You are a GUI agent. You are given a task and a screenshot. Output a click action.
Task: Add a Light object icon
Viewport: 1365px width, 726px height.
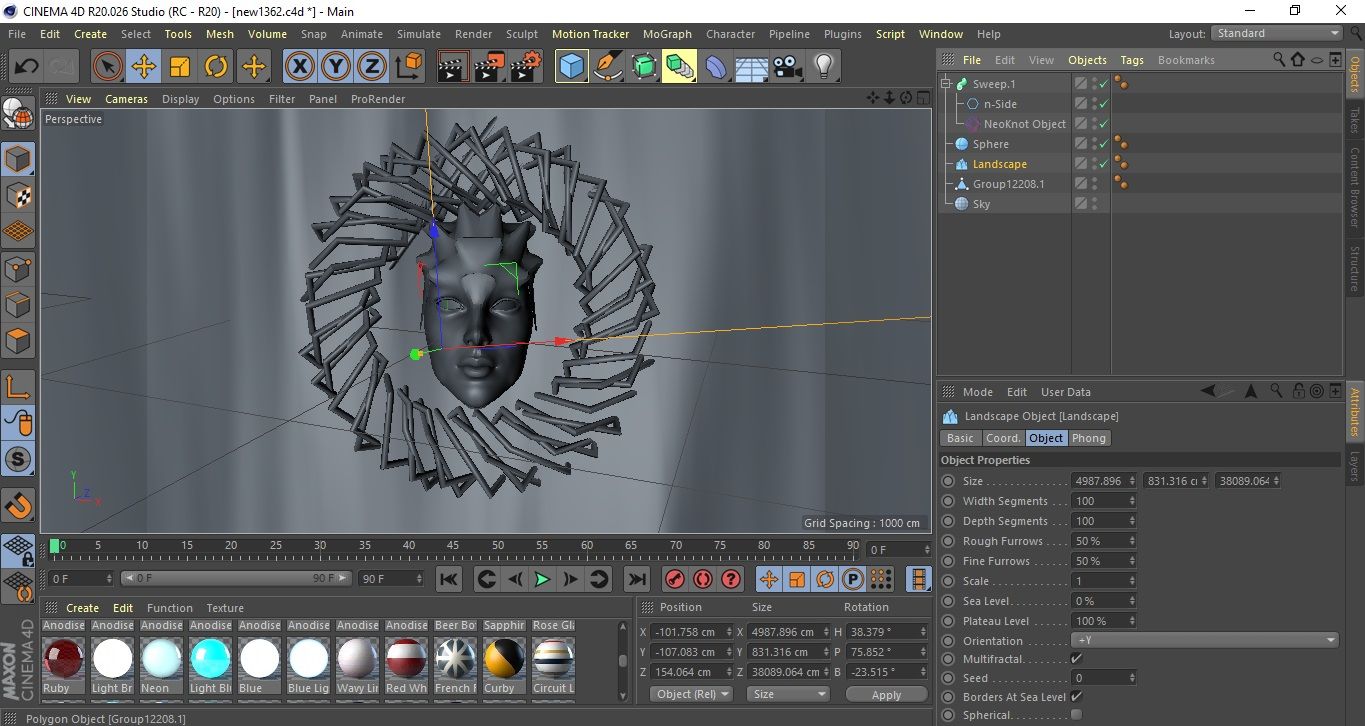823,67
